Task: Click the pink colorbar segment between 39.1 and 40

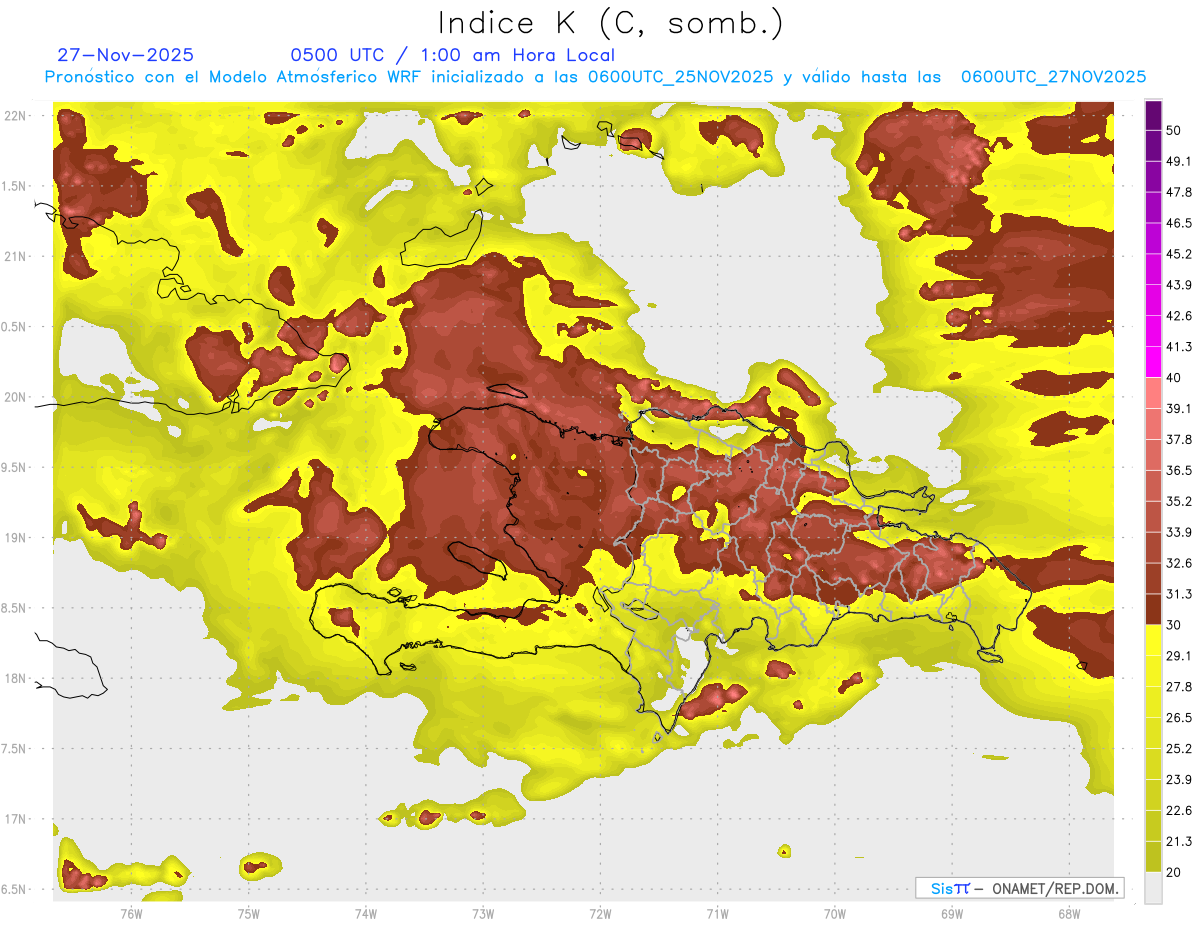Action: pos(1153,392)
